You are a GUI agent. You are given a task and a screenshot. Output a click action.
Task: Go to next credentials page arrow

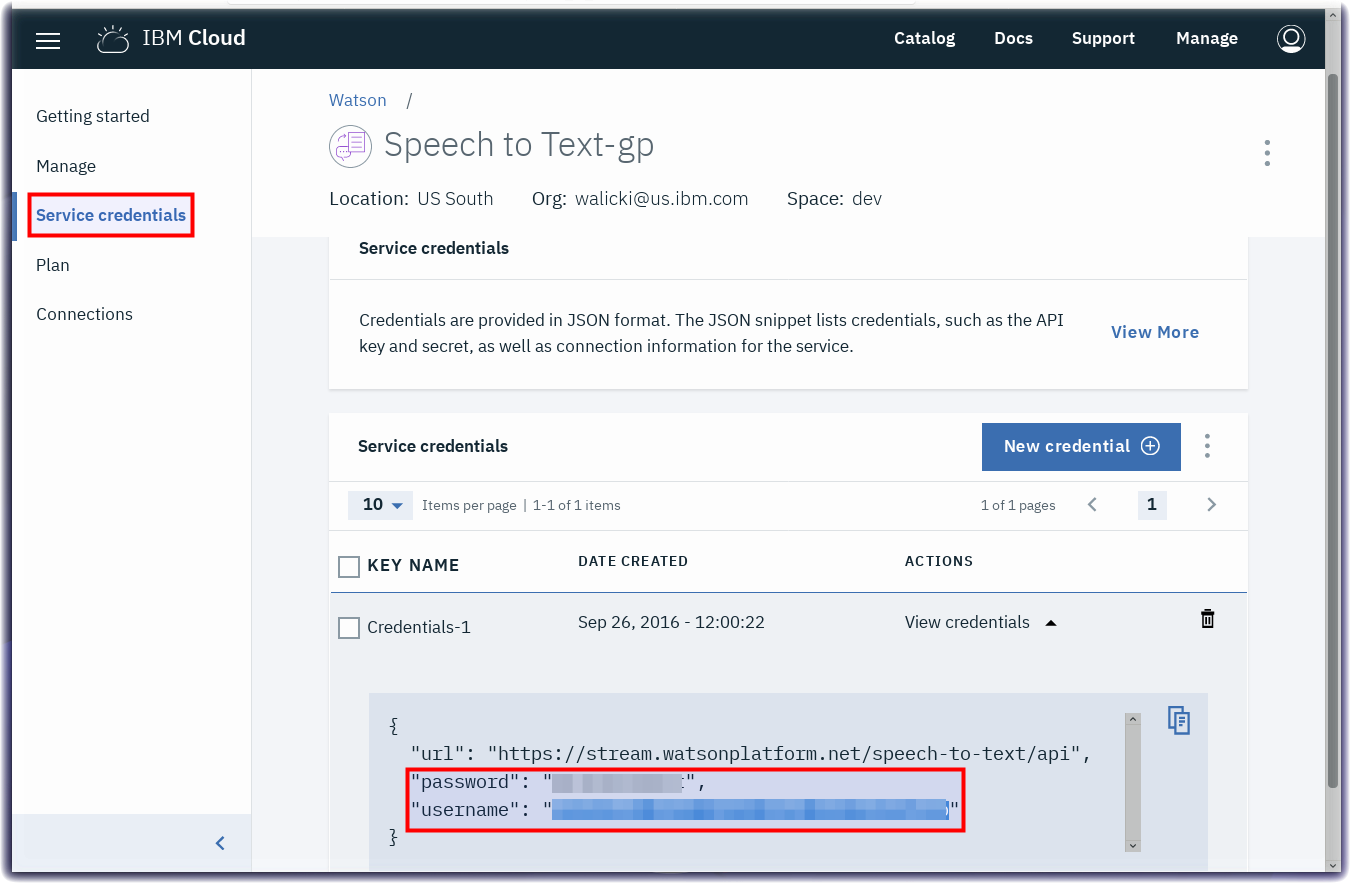tap(1211, 505)
